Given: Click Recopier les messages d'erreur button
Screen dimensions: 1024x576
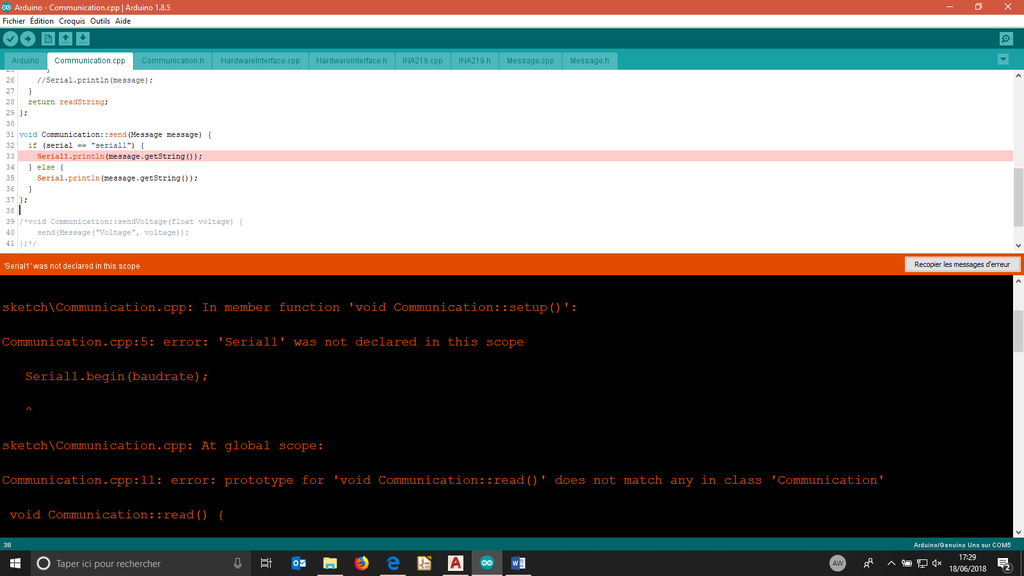Looking at the screenshot, I should click(962, 264).
